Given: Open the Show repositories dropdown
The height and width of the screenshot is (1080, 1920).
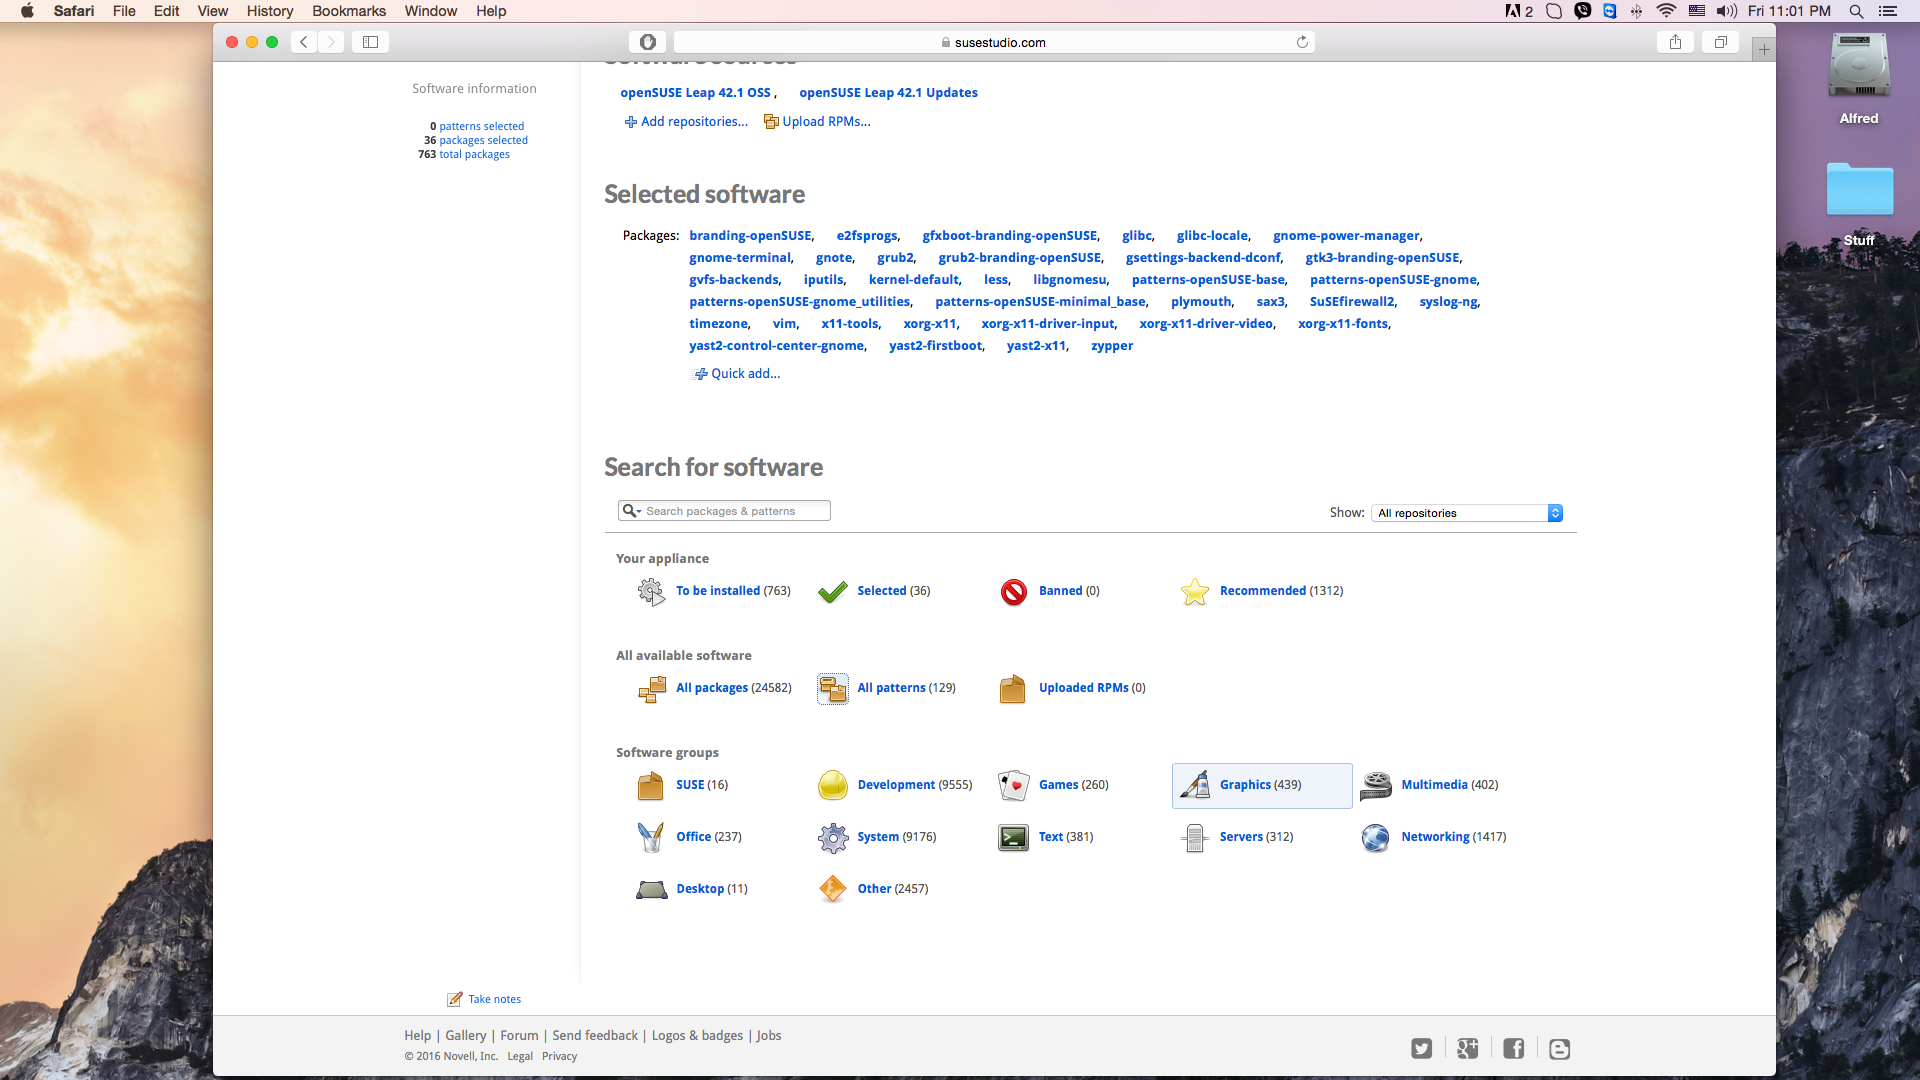Looking at the screenshot, I should pos(1465,513).
